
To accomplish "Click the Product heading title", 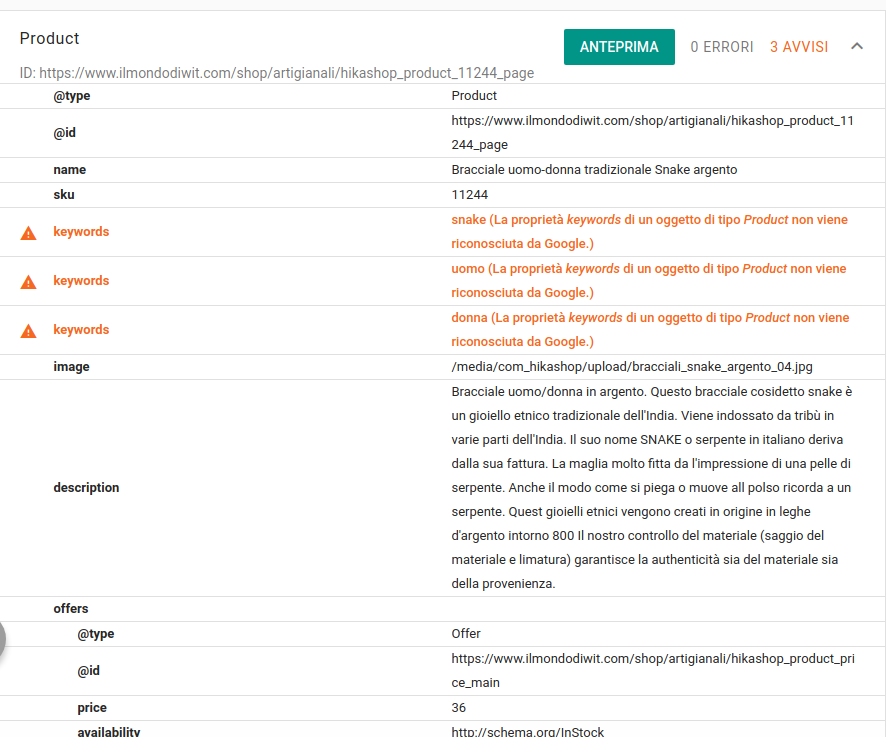I will (x=50, y=38).
